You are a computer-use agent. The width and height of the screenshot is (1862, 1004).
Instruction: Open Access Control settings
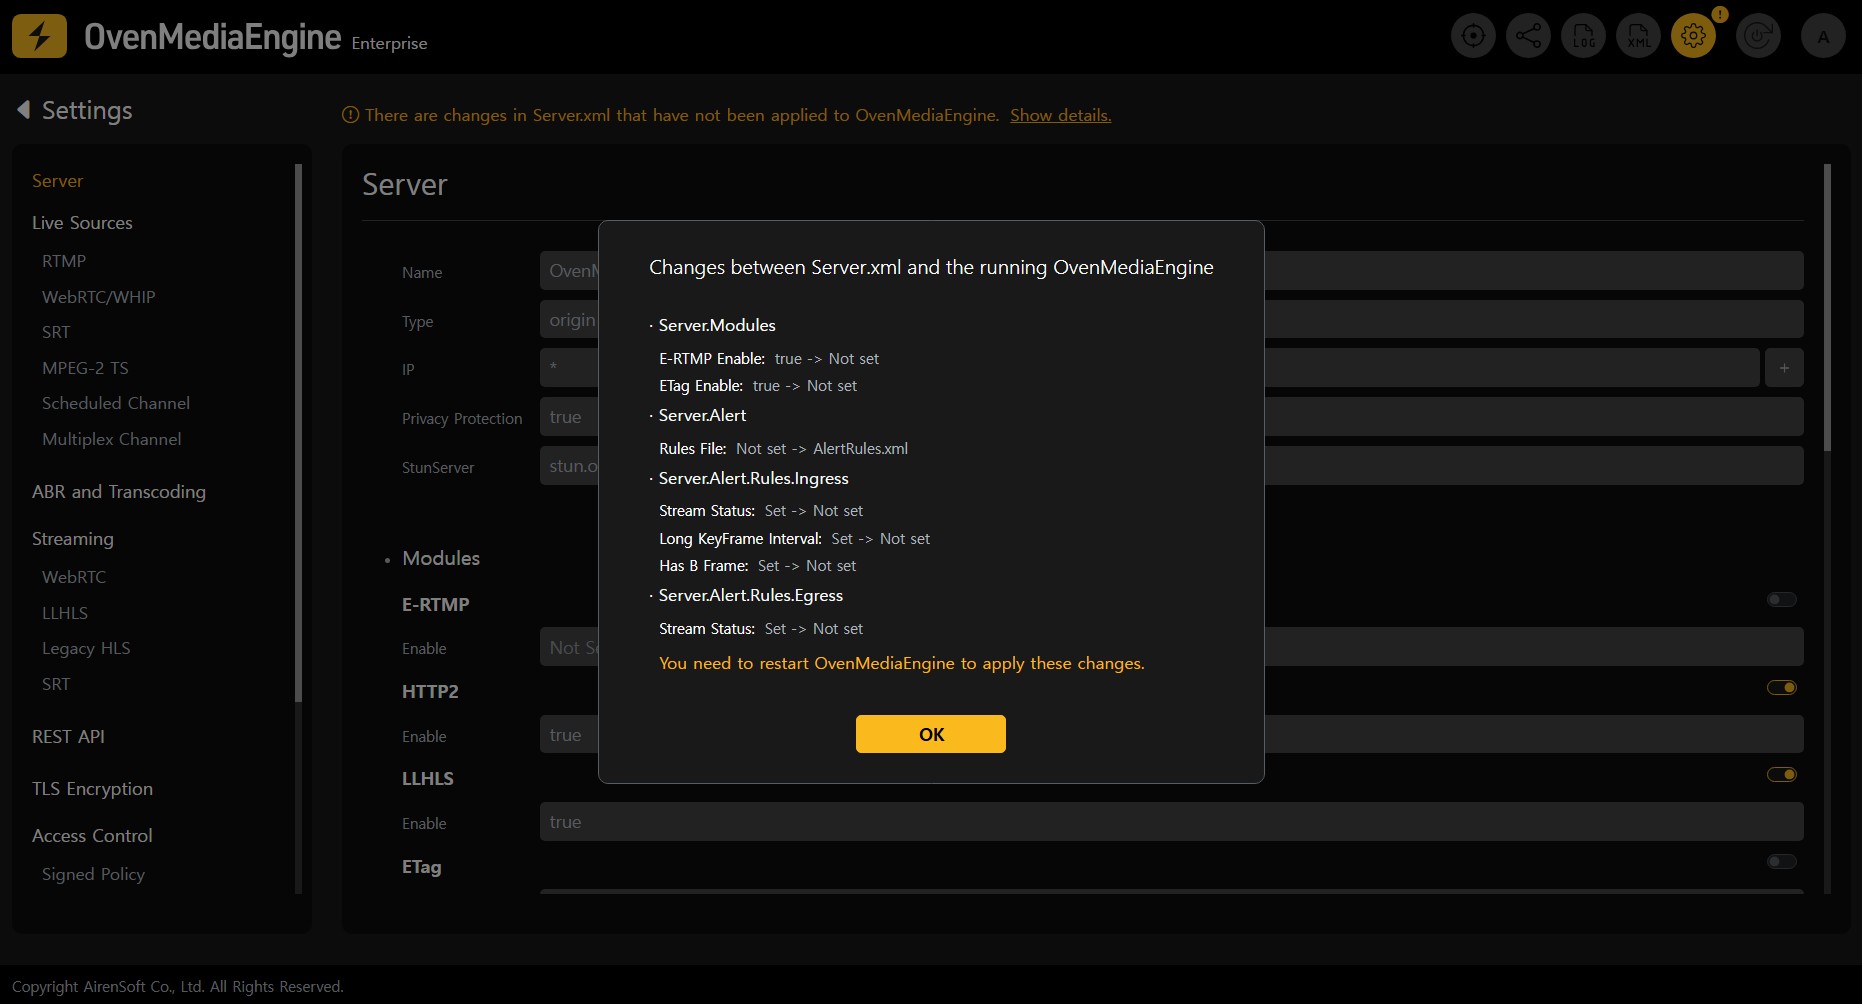[x=92, y=836]
